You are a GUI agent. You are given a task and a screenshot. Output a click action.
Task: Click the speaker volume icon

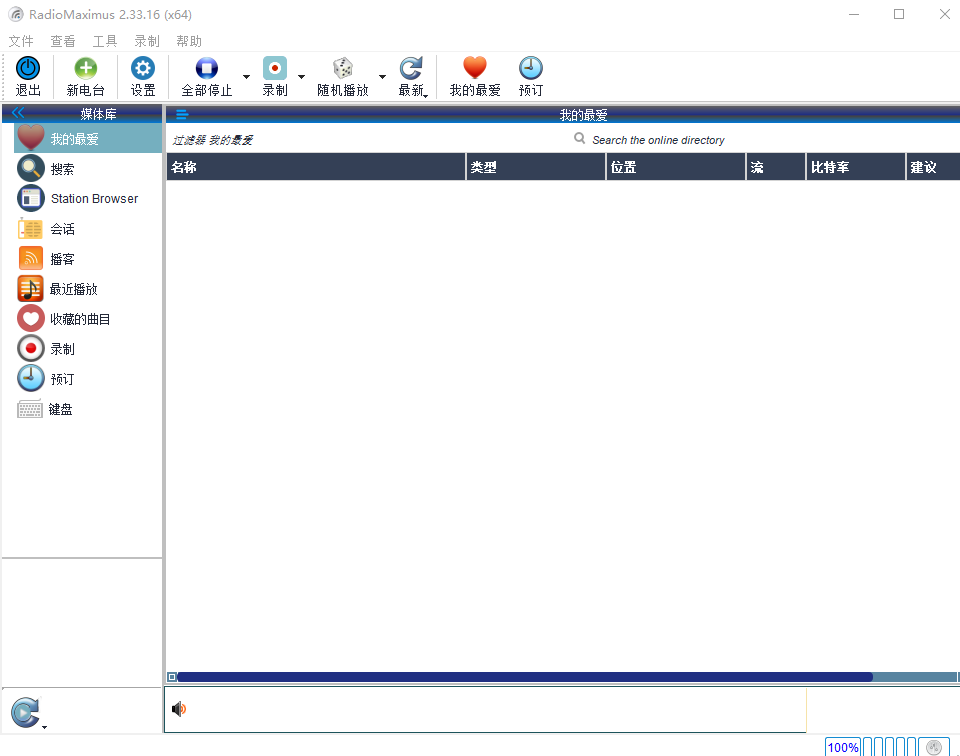pyautogui.click(x=179, y=709)
